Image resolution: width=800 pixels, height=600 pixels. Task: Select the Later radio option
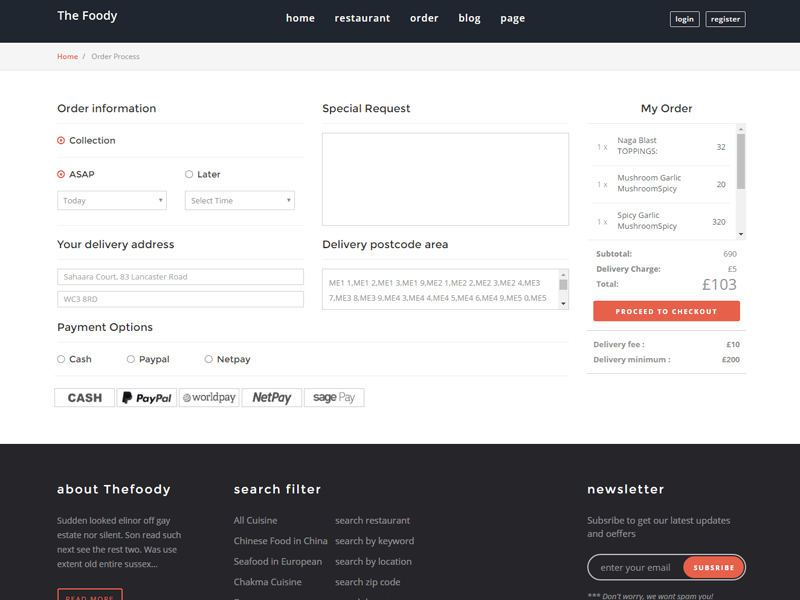(x=189, y=175)
